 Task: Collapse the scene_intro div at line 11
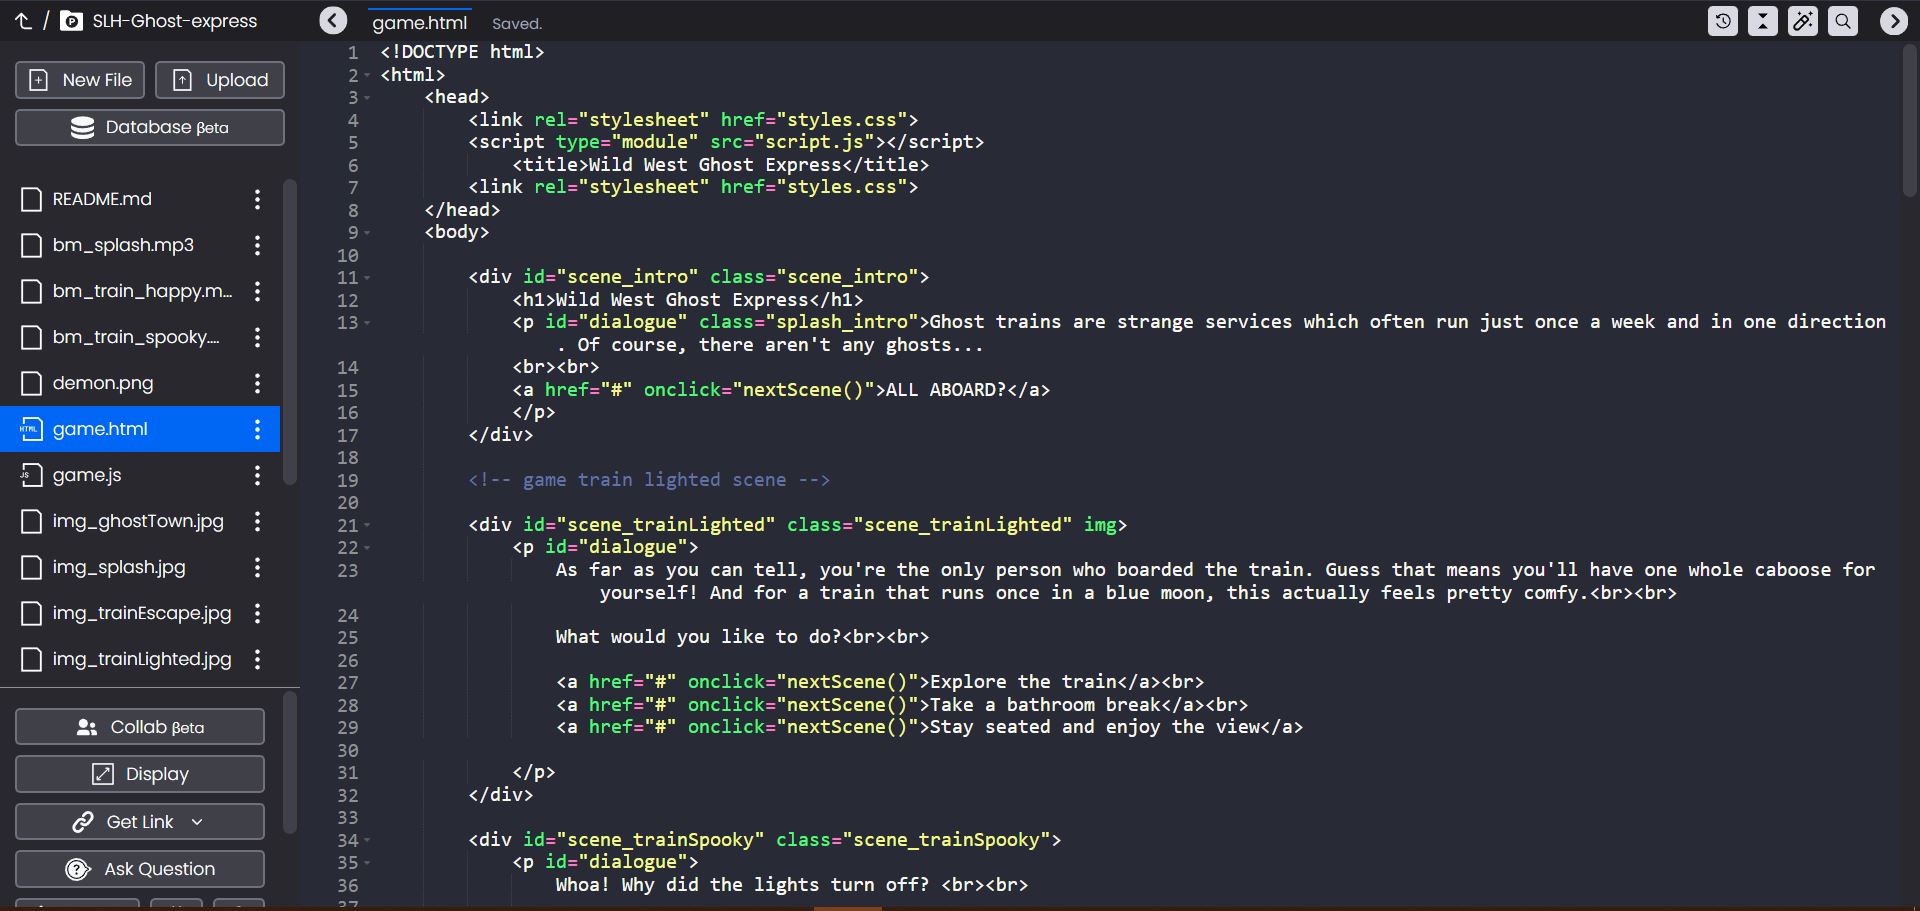pos(367,278)
